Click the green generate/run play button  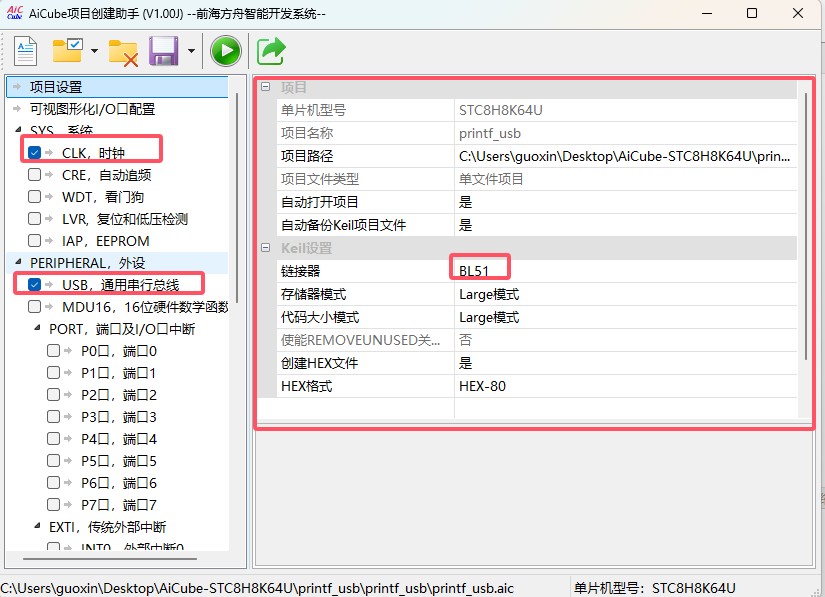coord(226,51)
